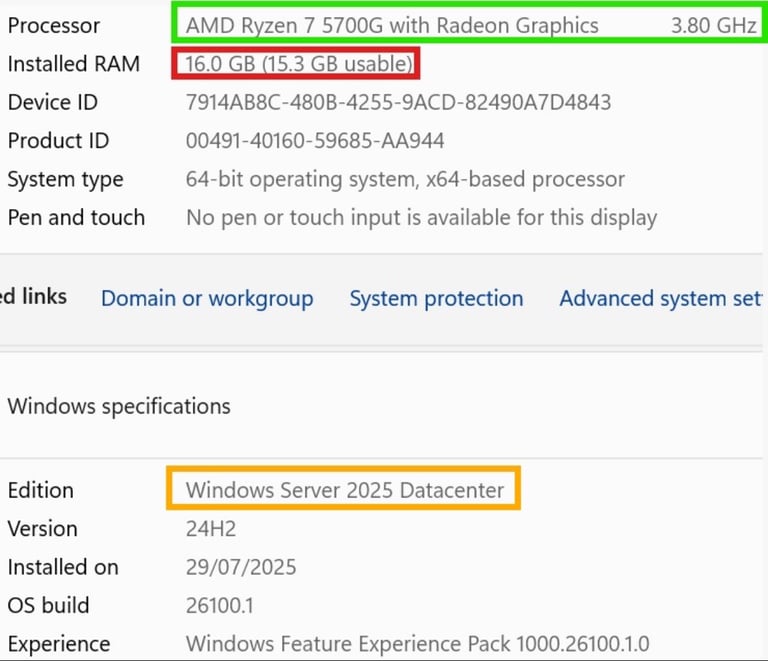Click the Edition label
Image resolution: width=768 pixels, height=661 pixels.
tap(41, 490)
